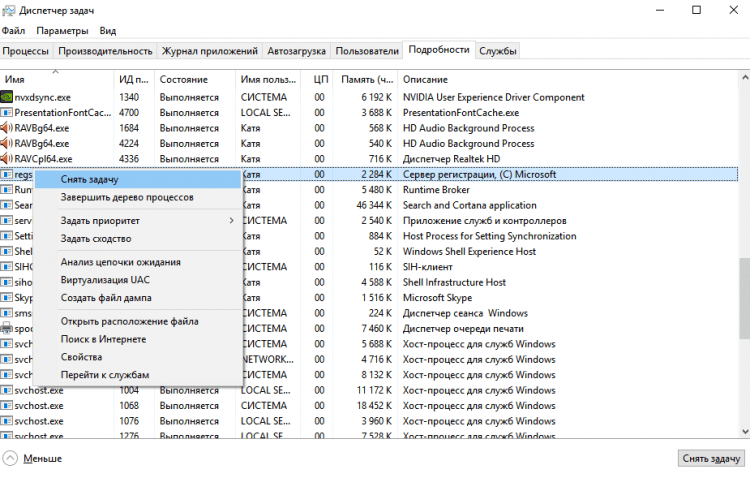Viewport: 750px width, 478px height.
Task: Click Сервер регистрации, (C) Microsoft description
Action: coord(479,174)
